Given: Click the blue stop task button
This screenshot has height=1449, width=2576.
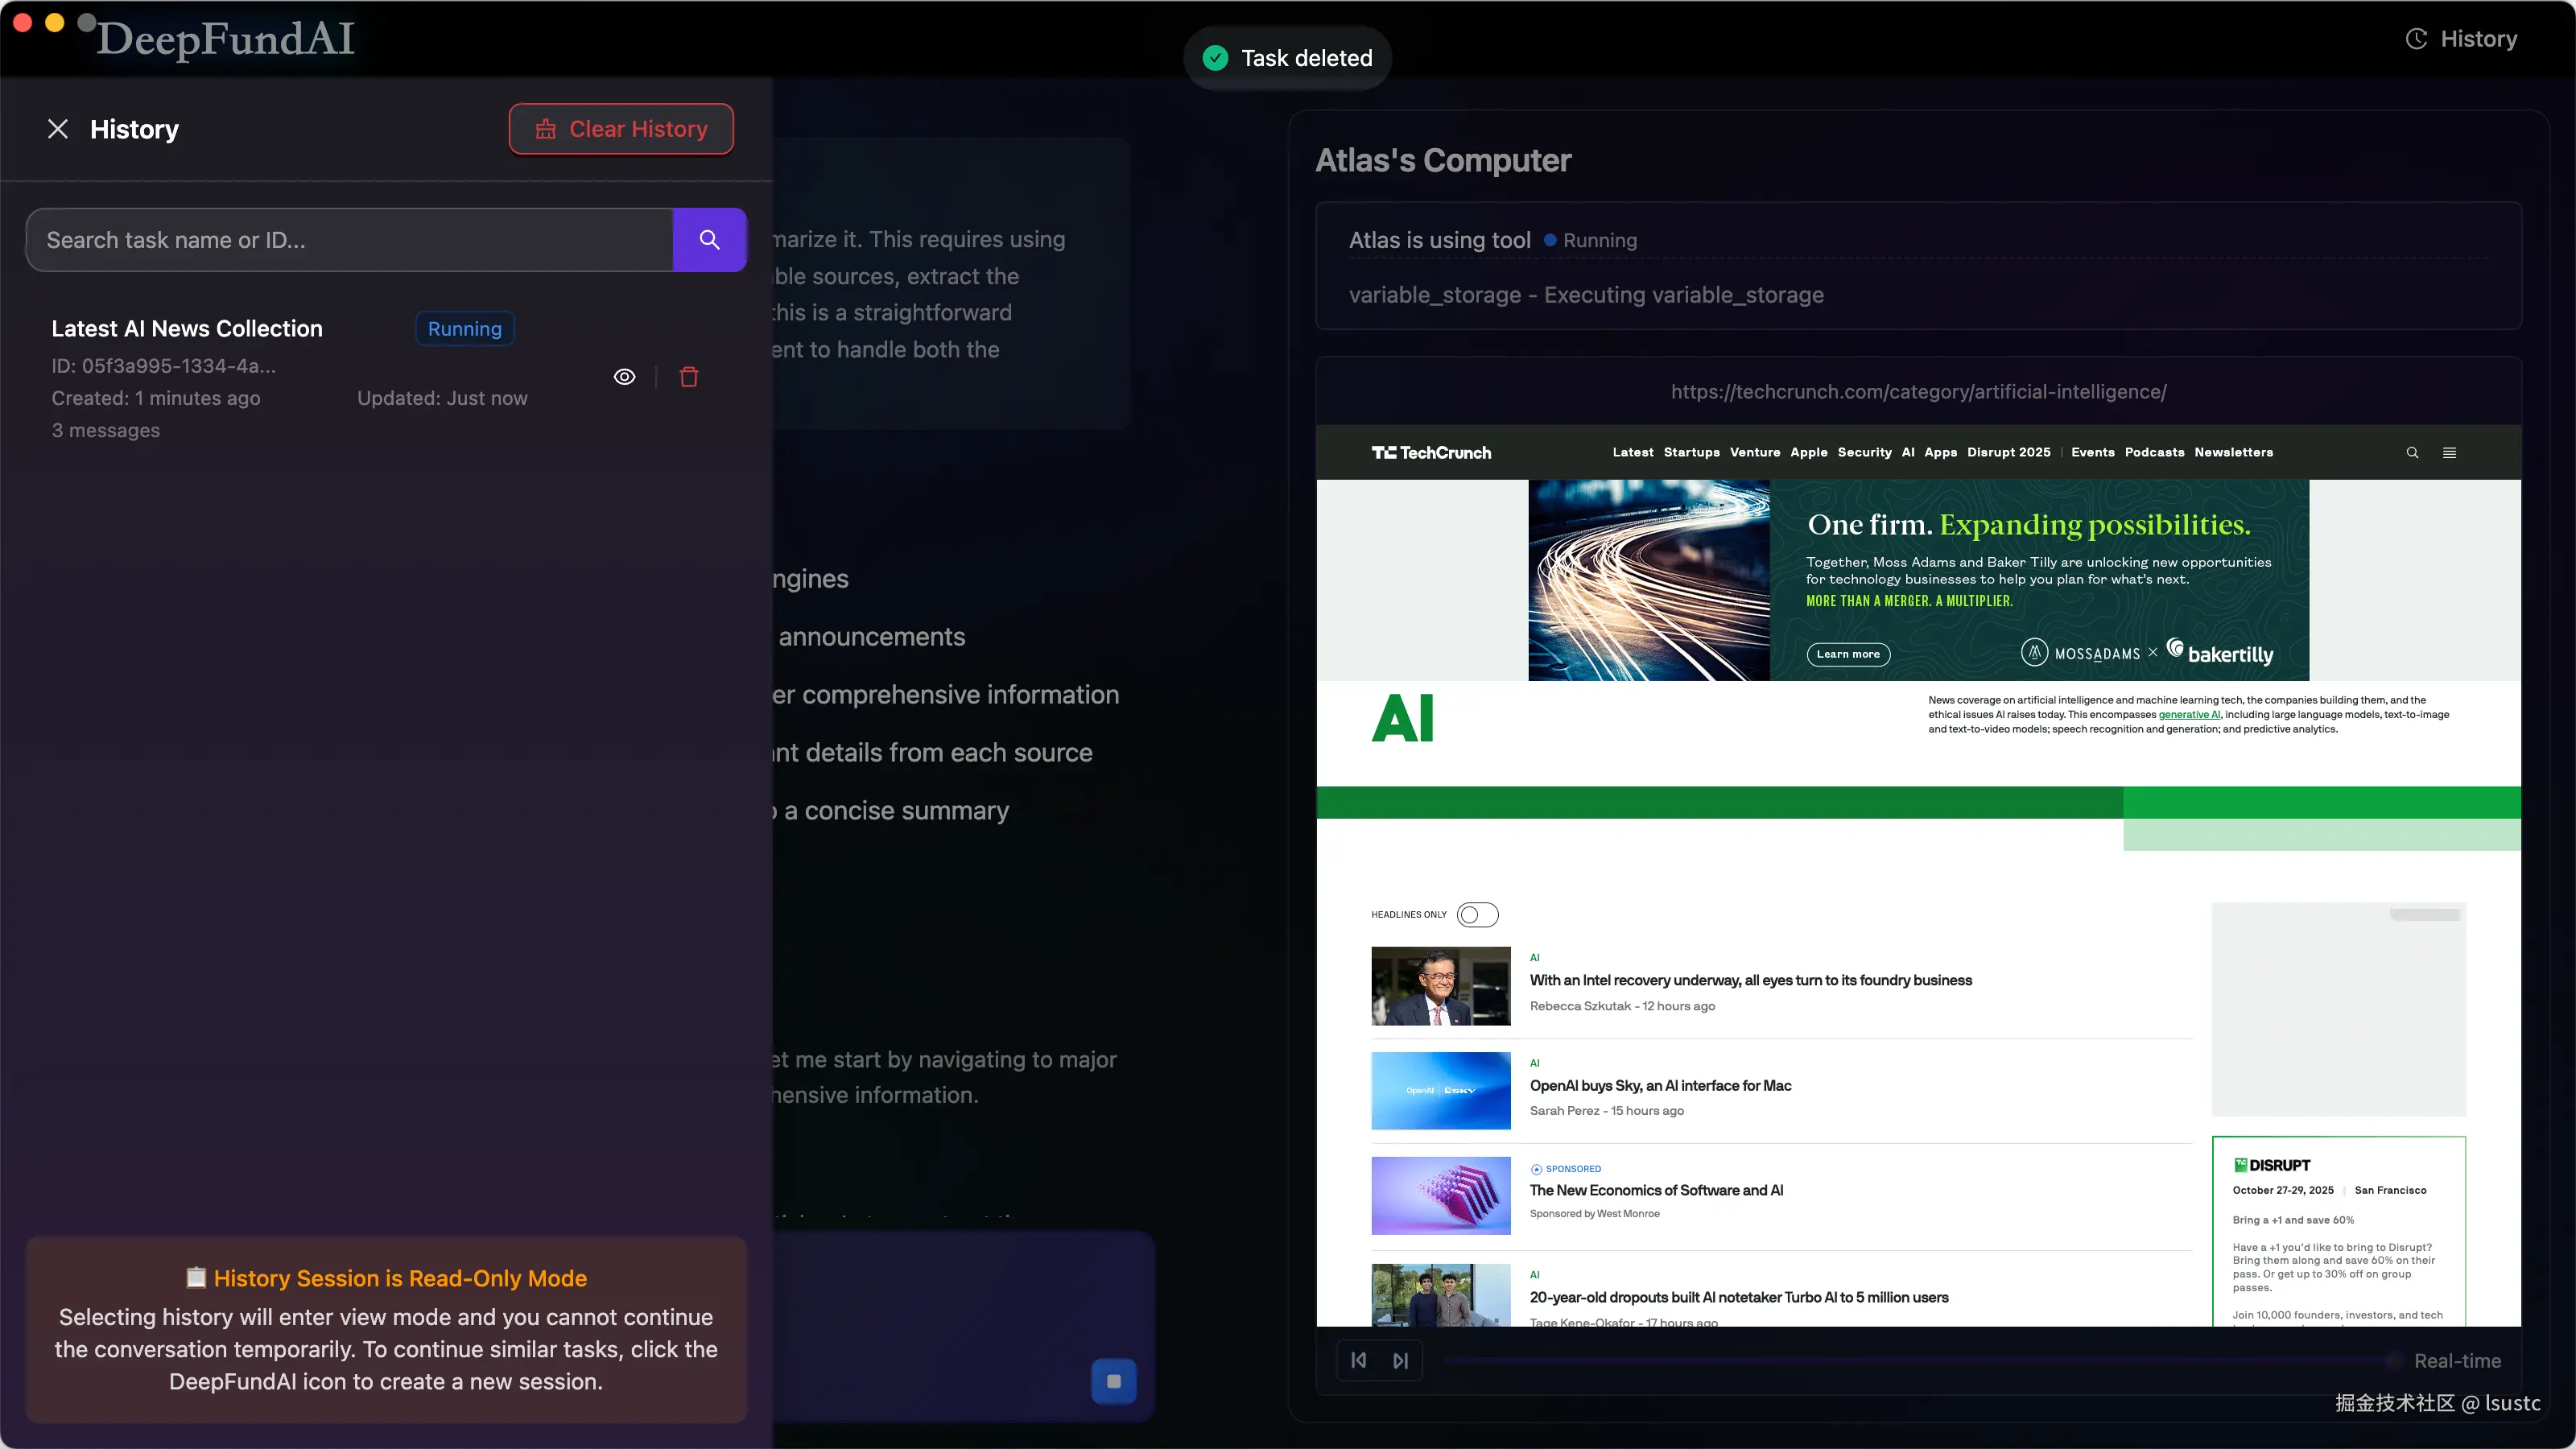Looking at the screenshot, I should coord(1113,1381).
